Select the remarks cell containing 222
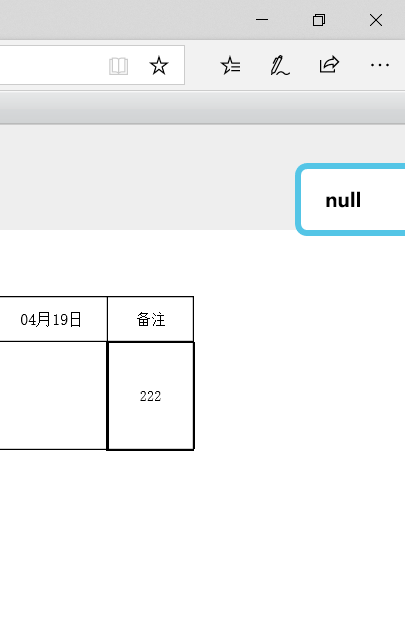This screenshot has width=405, height=623. click(x=151, y=396)
